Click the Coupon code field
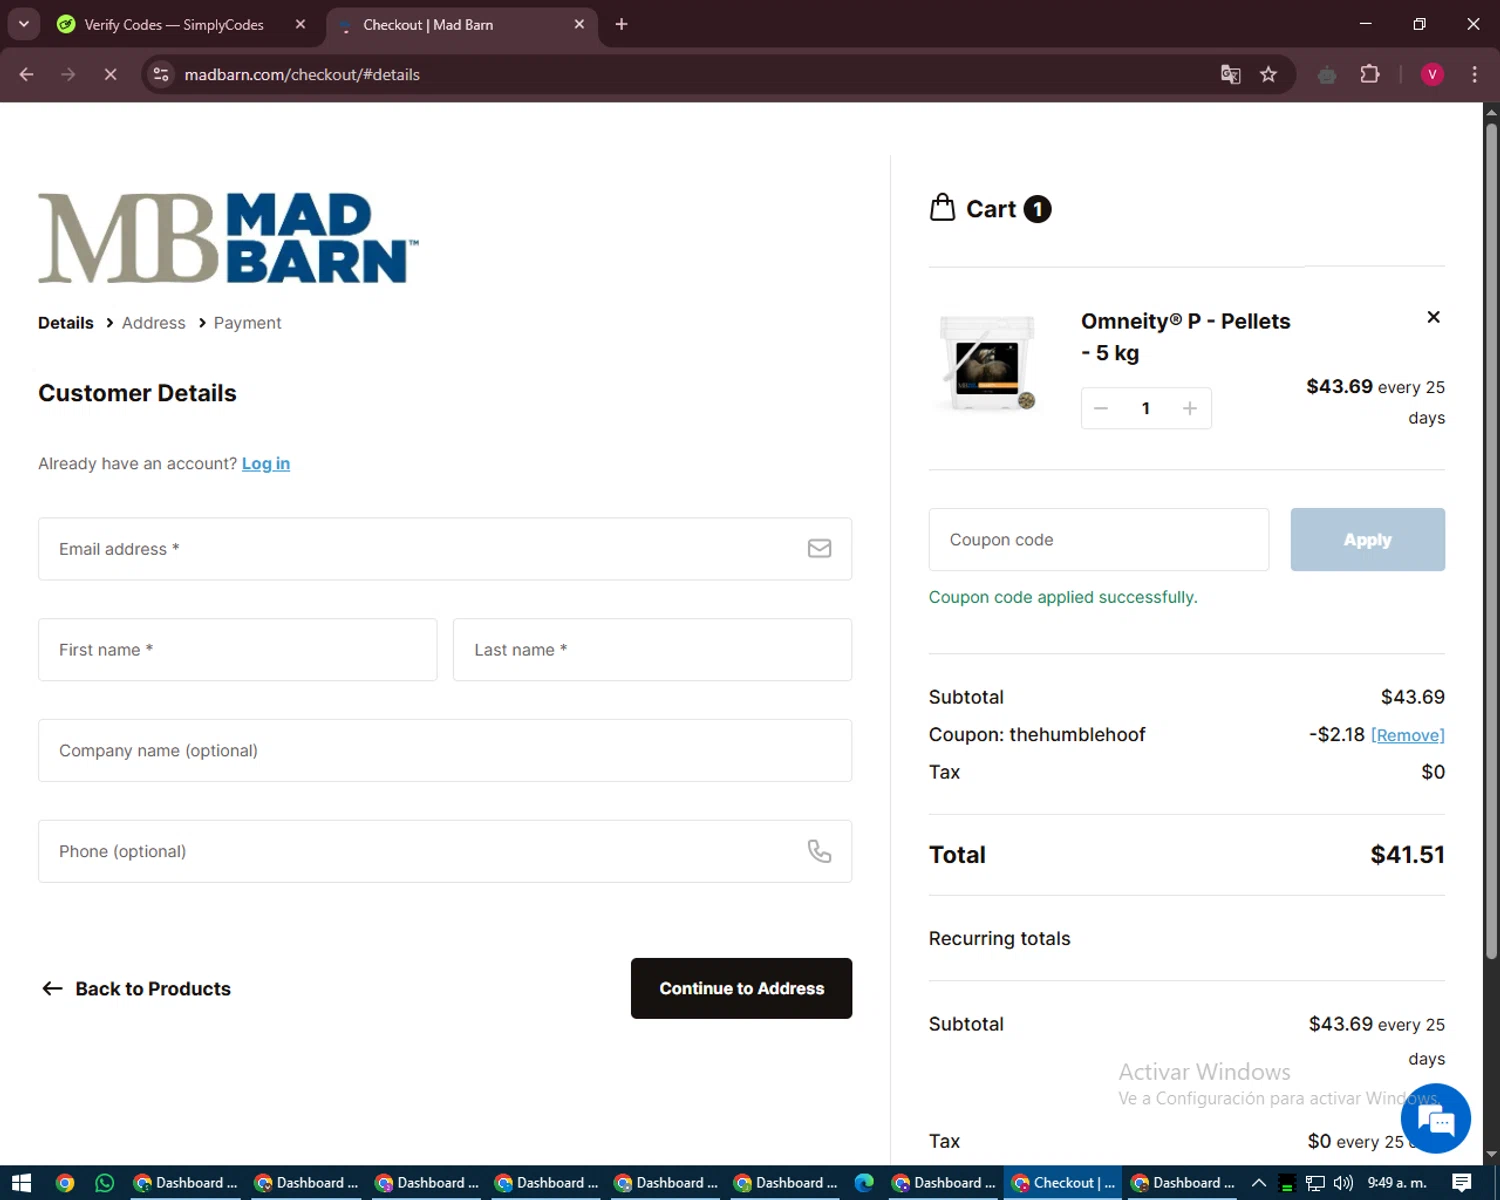The width and height of the screenshot is (1500, 1200). point(1098,540)
